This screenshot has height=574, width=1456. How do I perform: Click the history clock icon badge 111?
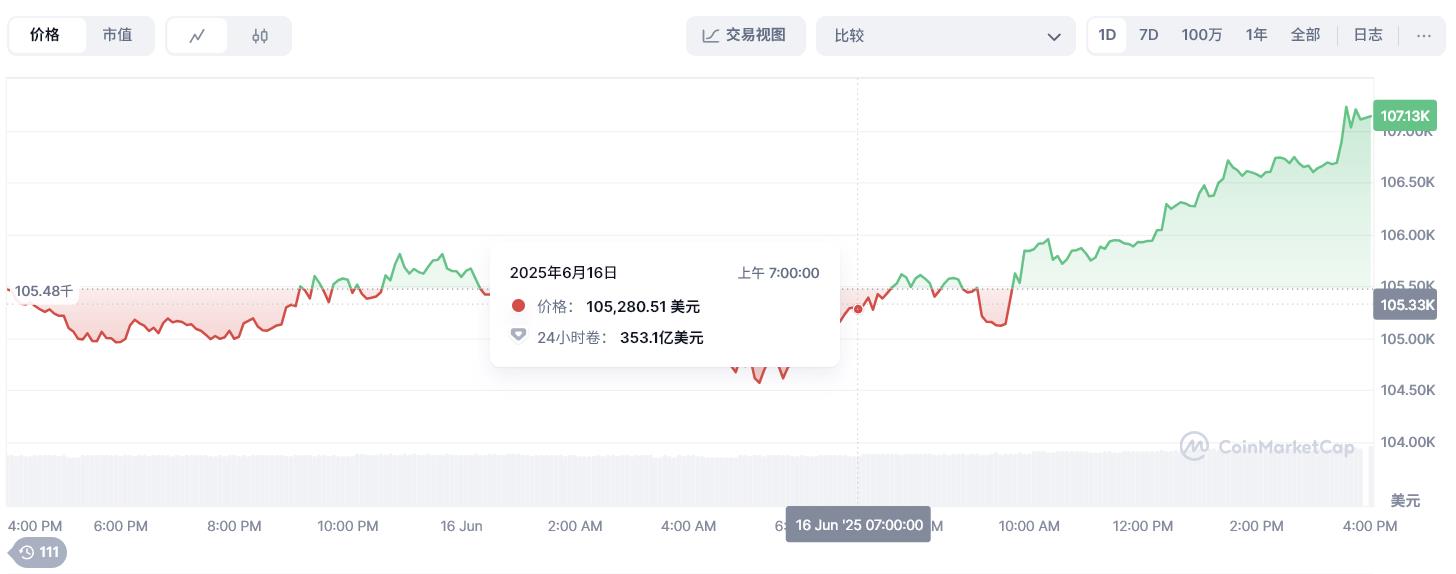pos(39,552)
